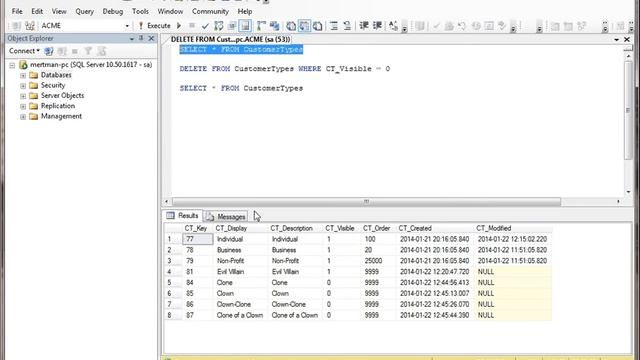Expand the Management node
The image size is (640, 360).
pyautogui.click(x=23, y=117)
